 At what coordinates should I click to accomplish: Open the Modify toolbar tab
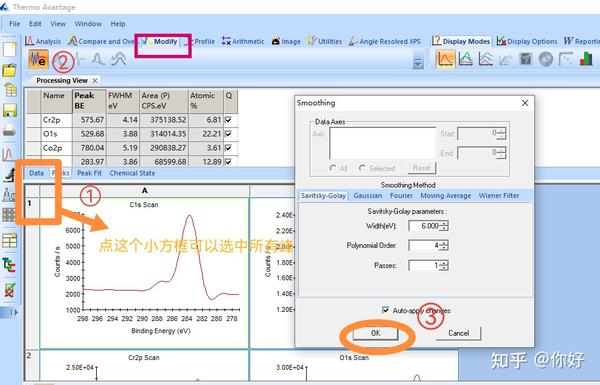pos(161,41)
